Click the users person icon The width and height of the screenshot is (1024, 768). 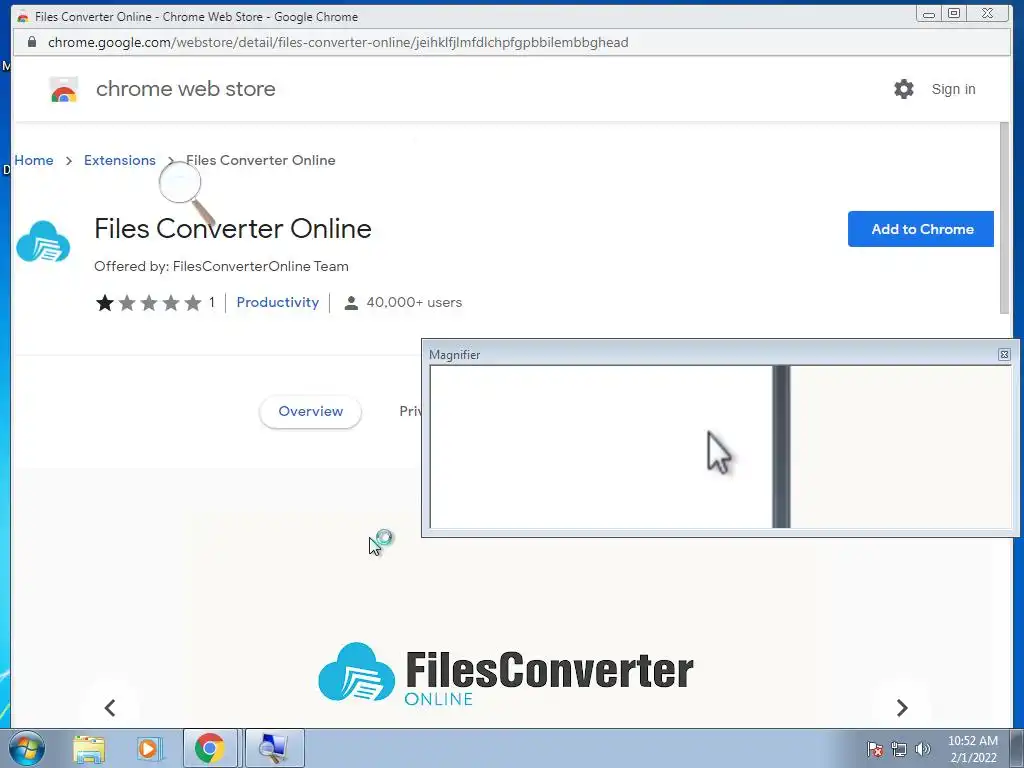351,302
